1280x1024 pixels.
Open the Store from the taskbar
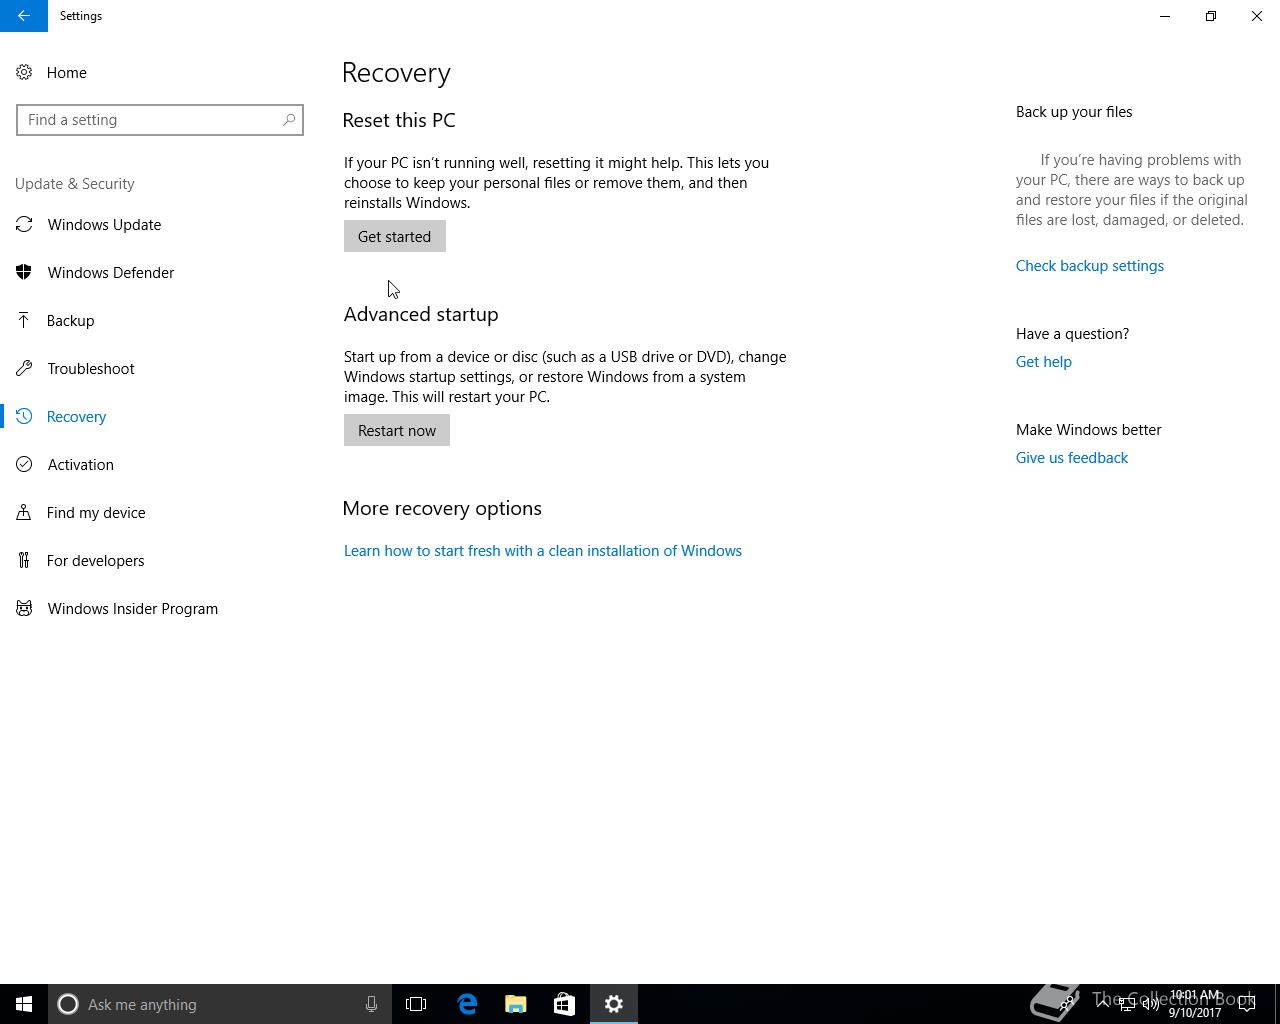pos(564,1004)
